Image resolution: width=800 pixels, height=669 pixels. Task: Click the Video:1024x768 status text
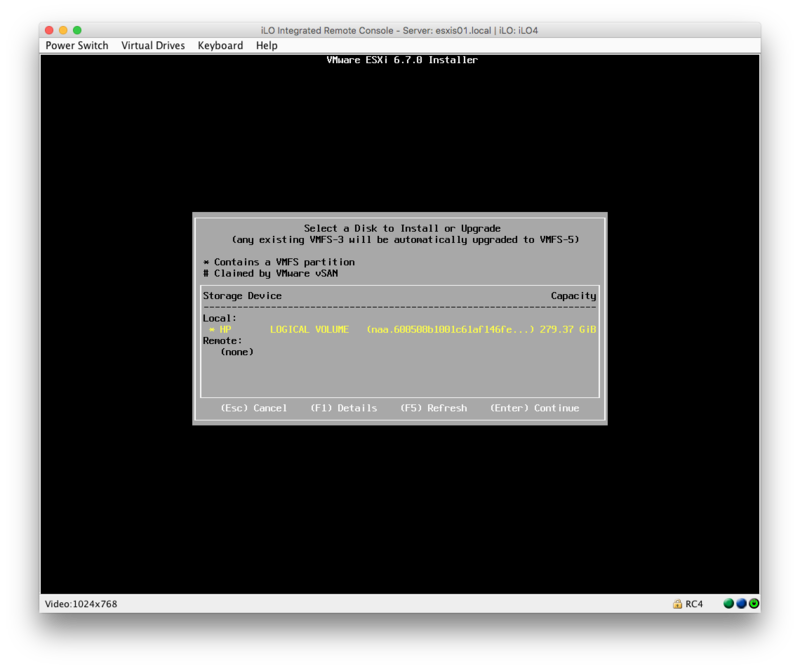81,604
